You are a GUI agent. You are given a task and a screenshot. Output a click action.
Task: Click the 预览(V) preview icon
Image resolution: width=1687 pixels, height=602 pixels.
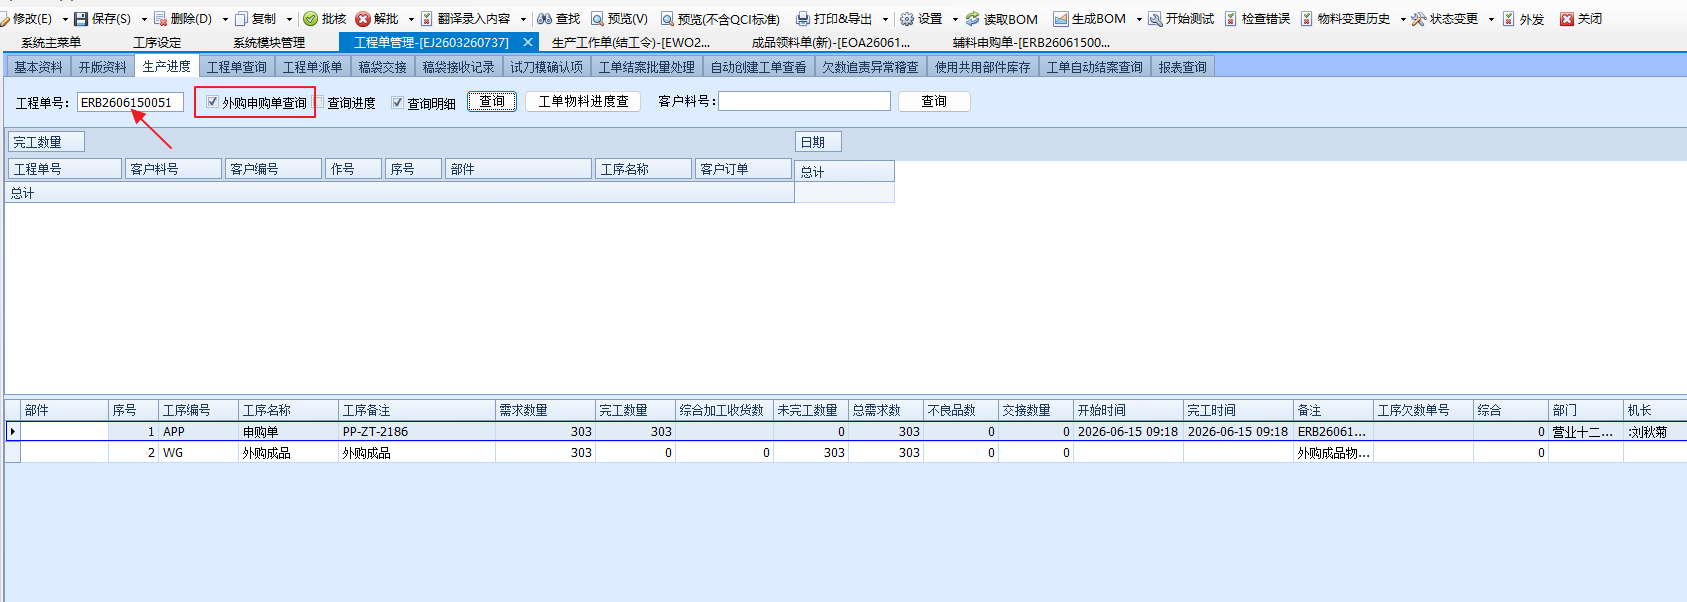click(x=597, y=19)
